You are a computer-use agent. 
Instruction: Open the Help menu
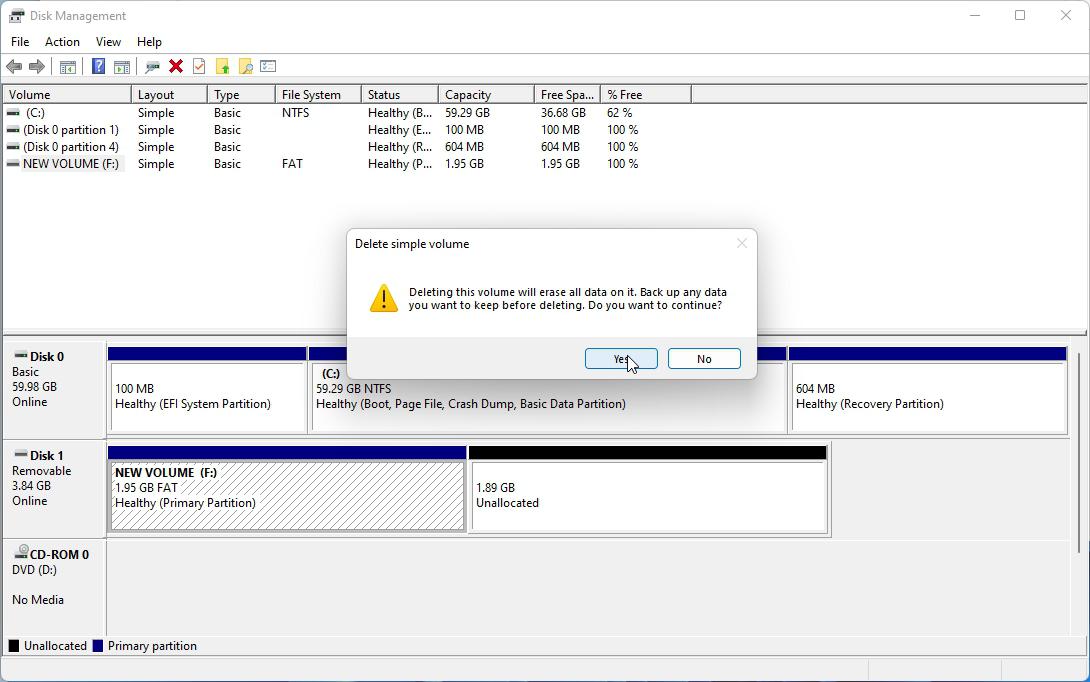point(149,42)
